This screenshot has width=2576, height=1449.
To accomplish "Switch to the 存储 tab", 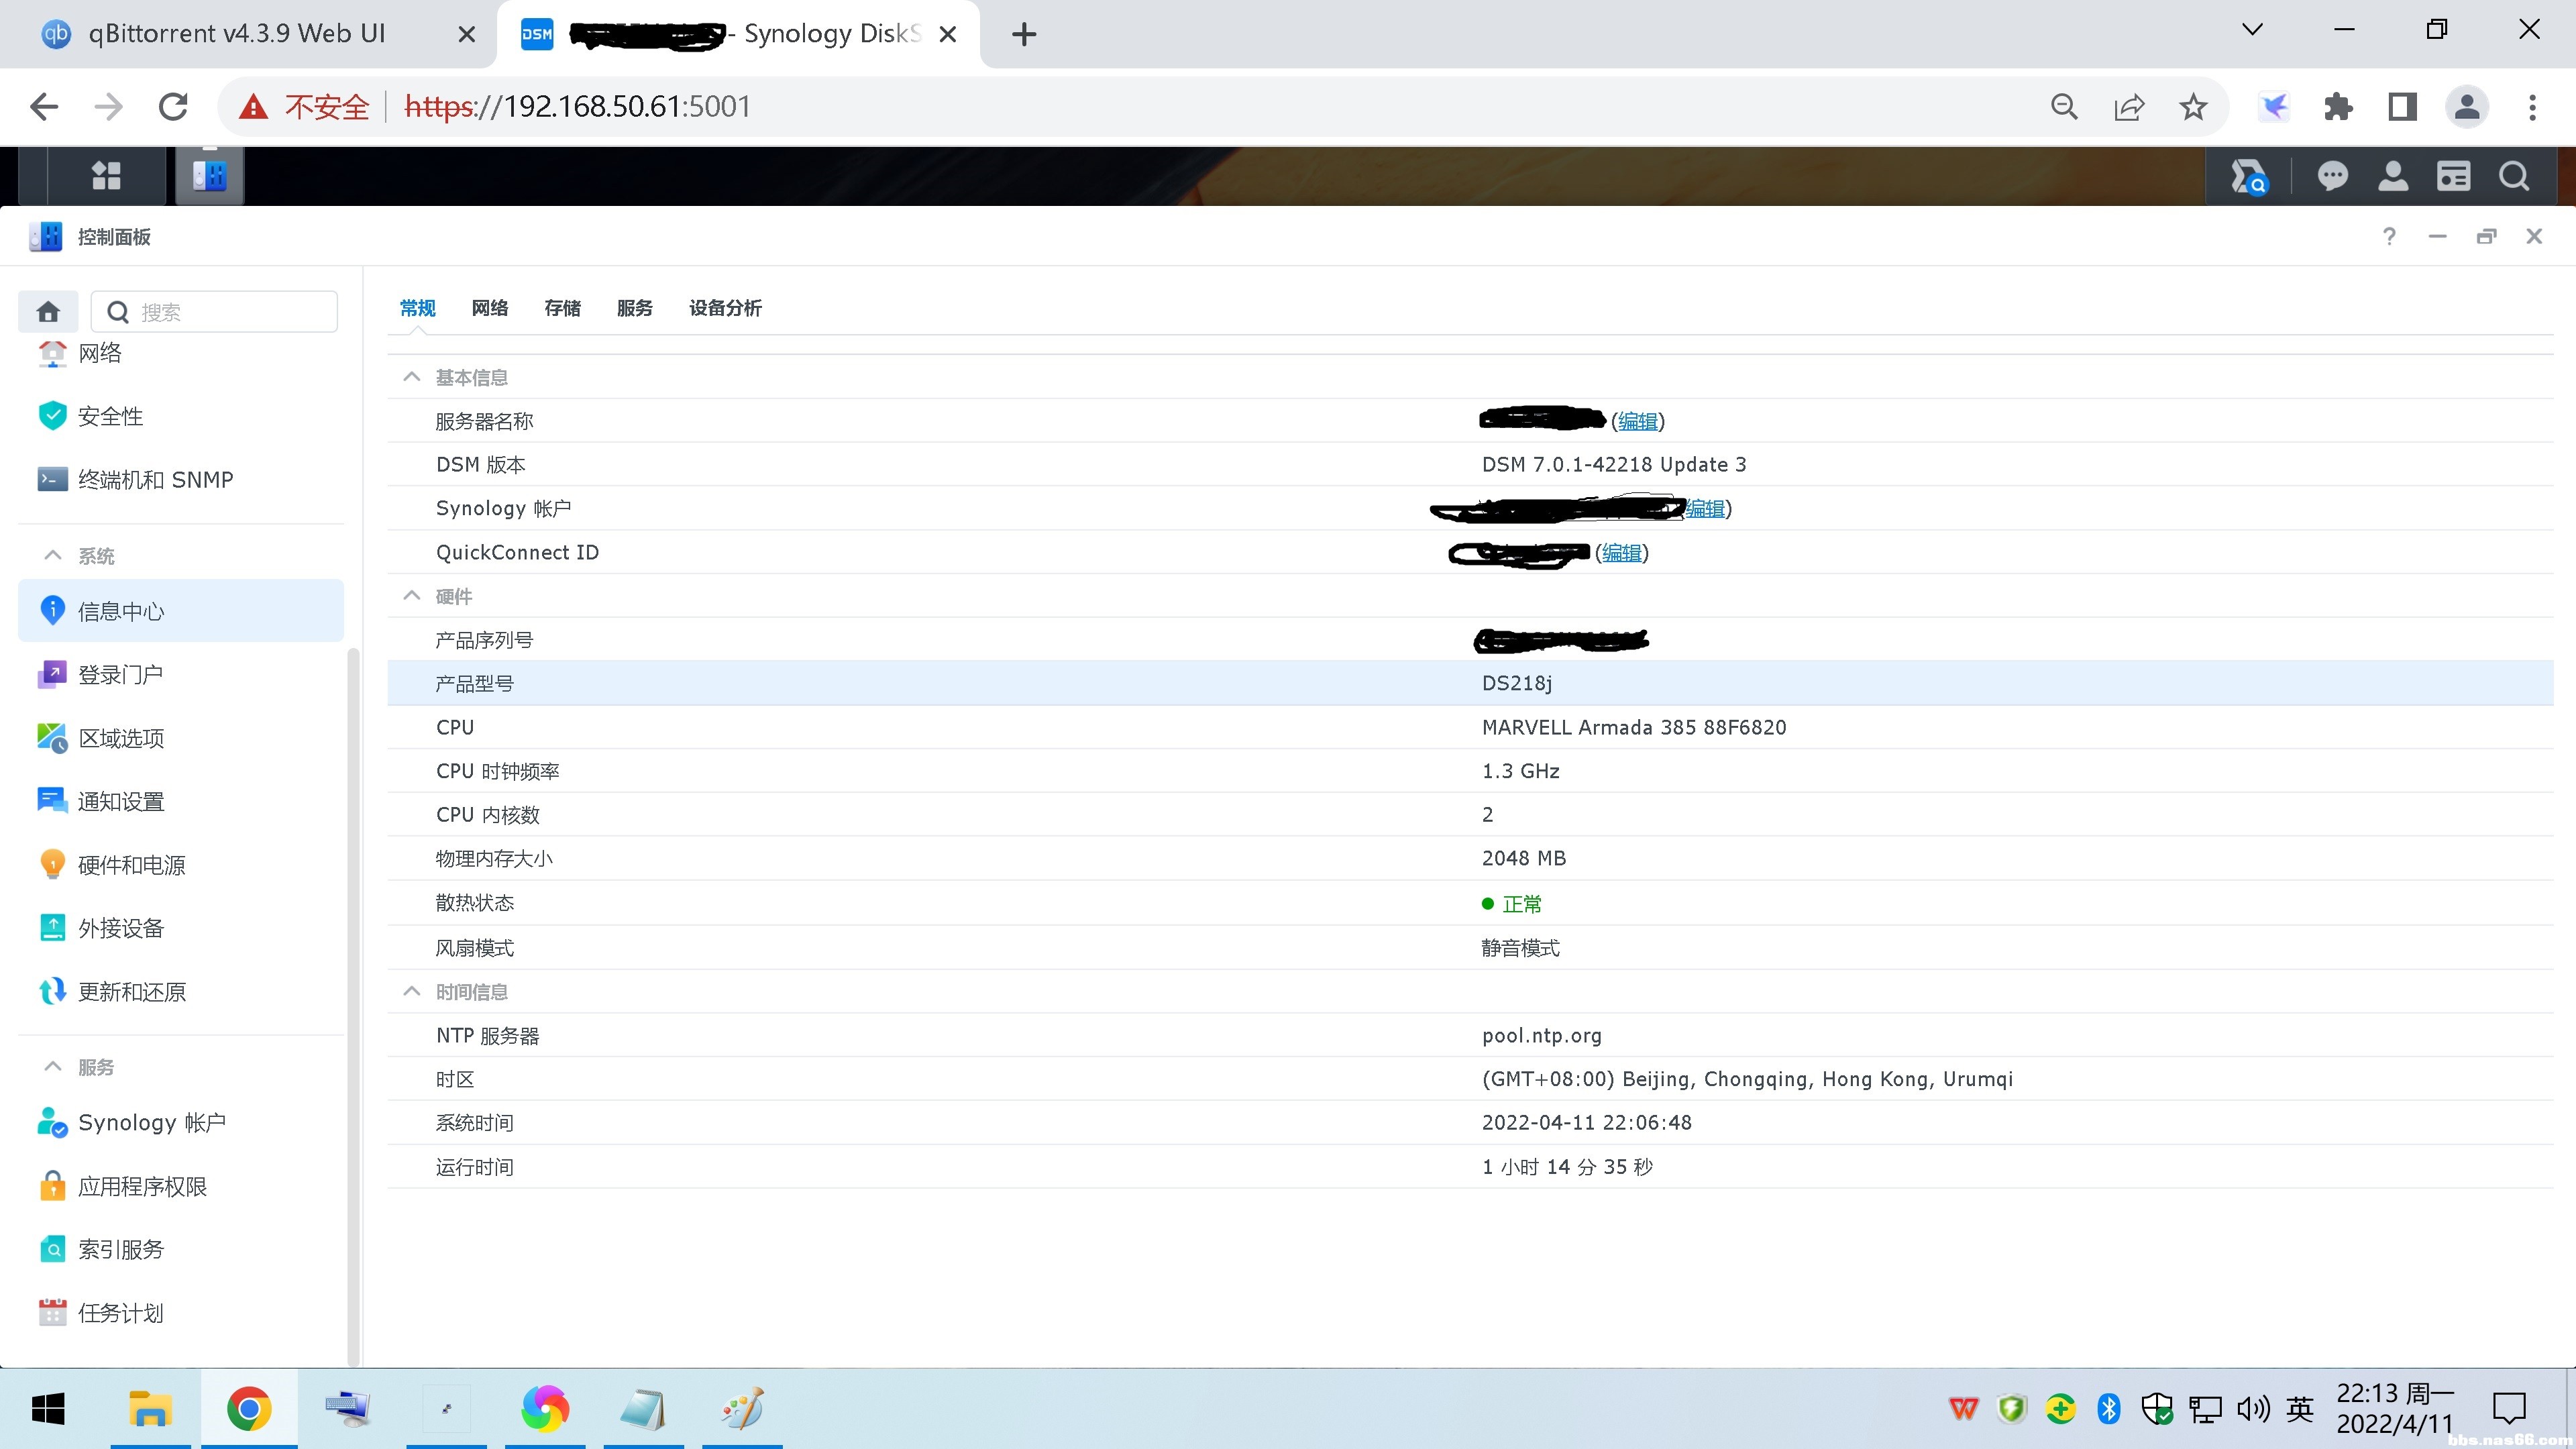I will pyautogui.click(x=562, y=308).
